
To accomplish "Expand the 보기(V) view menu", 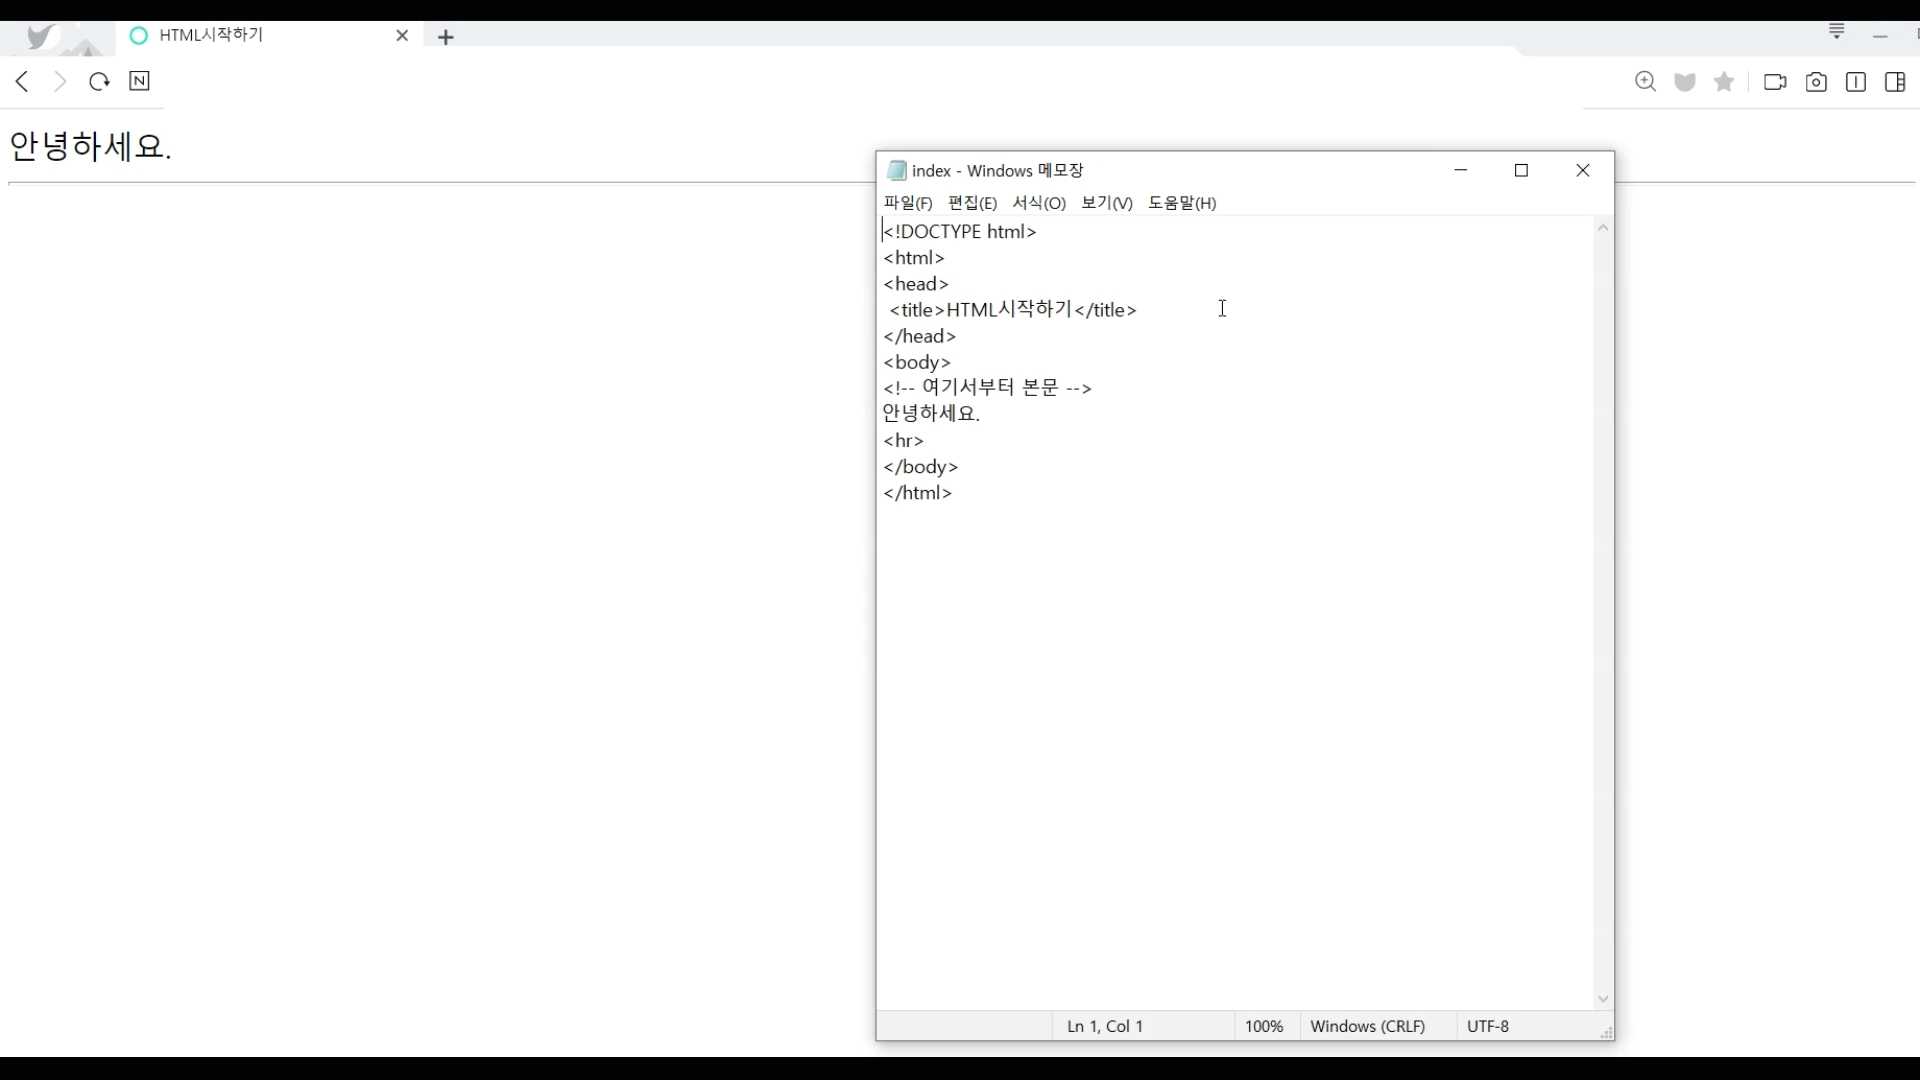I will 1107,203.
